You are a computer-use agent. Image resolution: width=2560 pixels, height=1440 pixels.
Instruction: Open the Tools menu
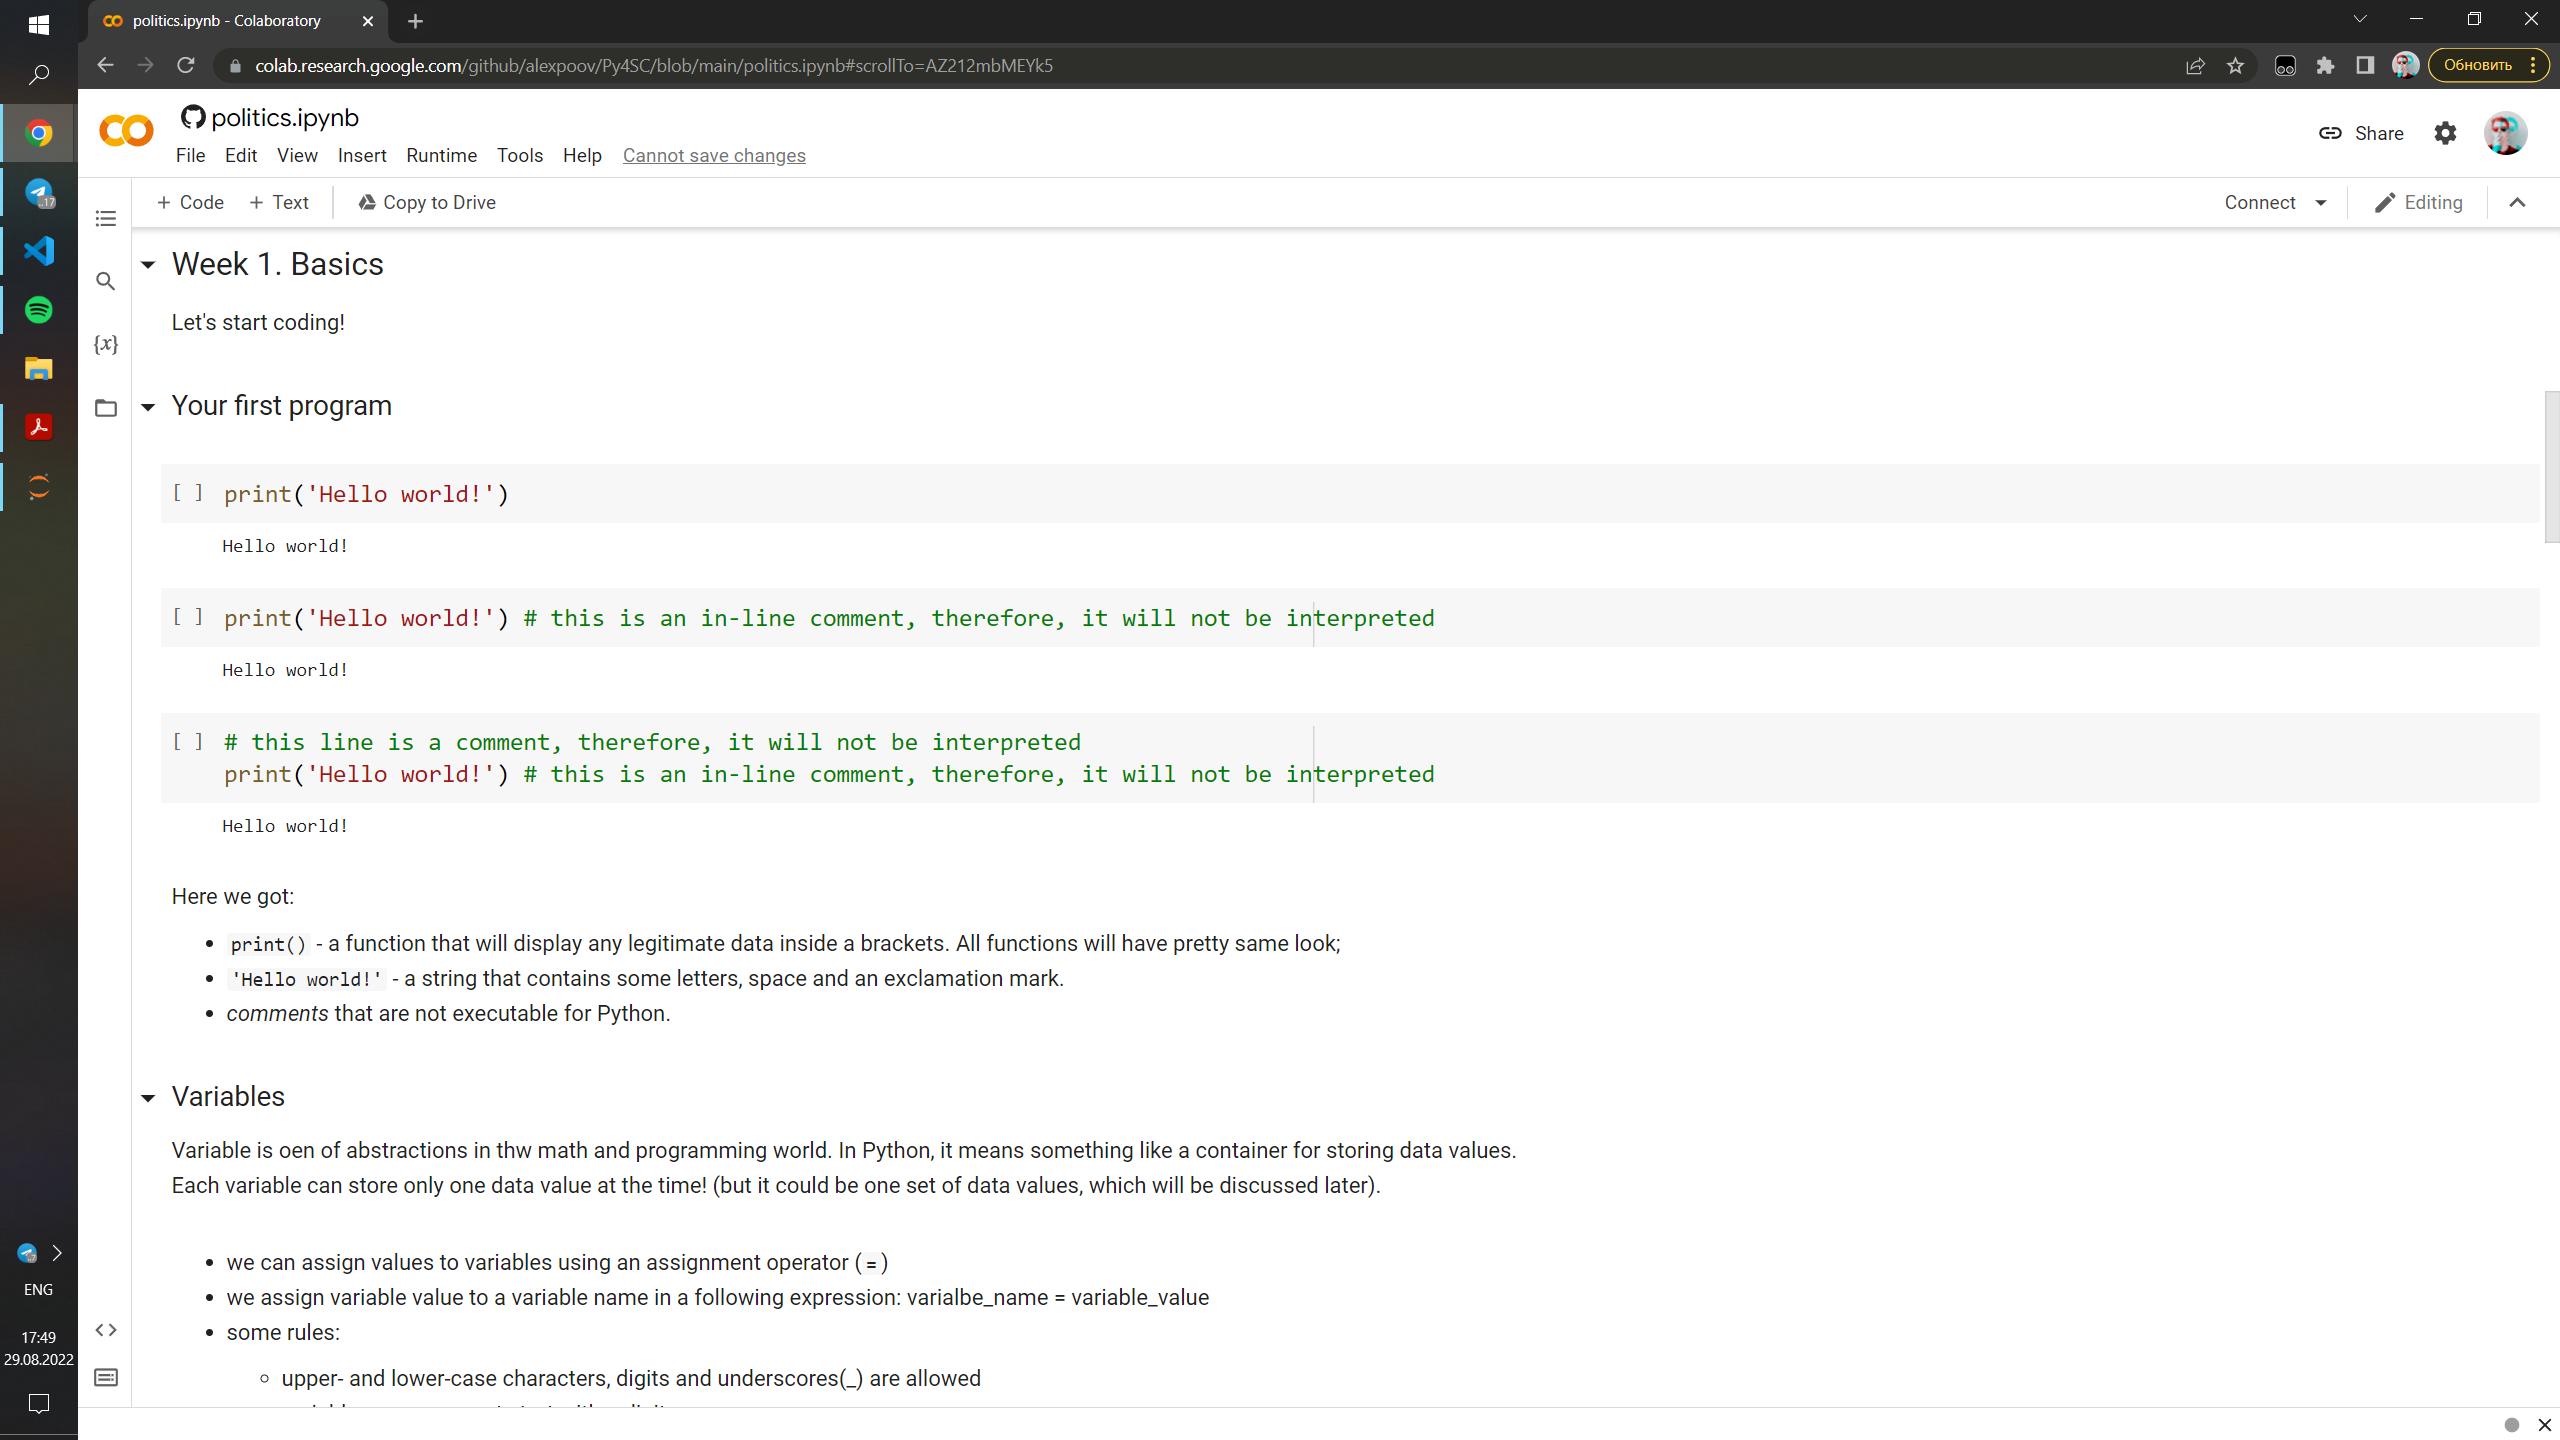pos(520,155)
